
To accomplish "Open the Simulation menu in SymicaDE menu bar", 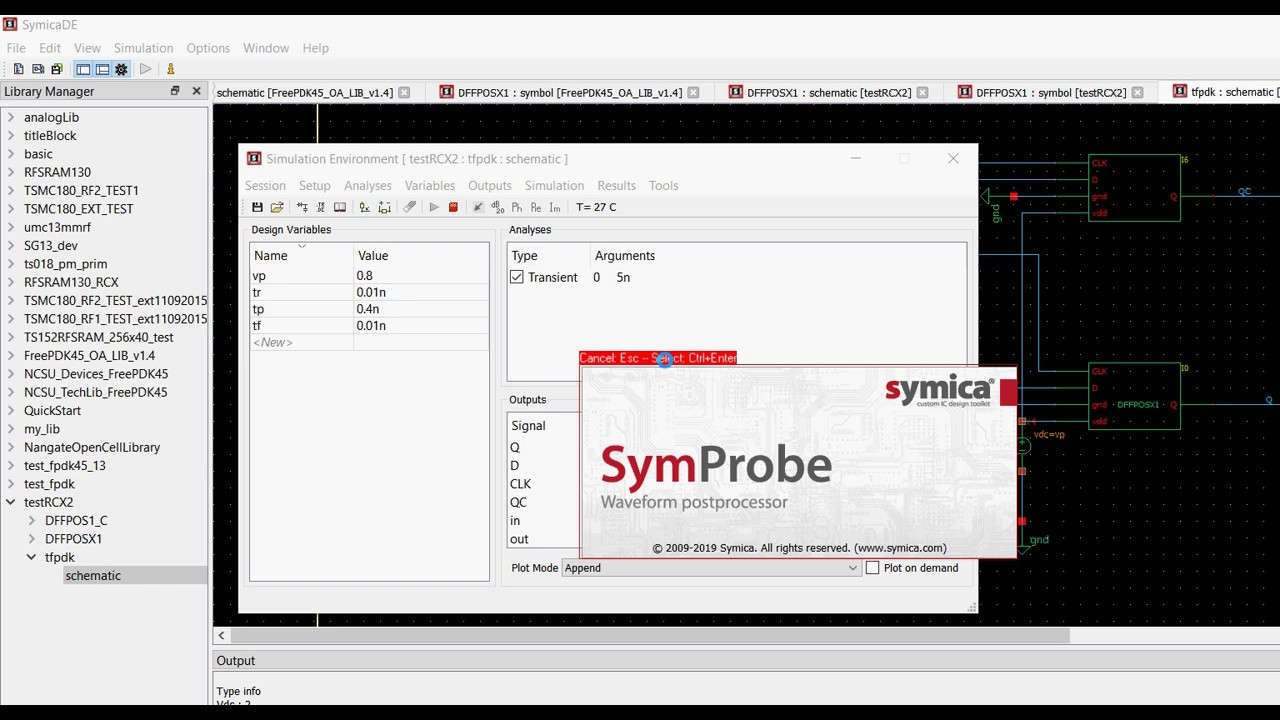I will pos(143,48).
